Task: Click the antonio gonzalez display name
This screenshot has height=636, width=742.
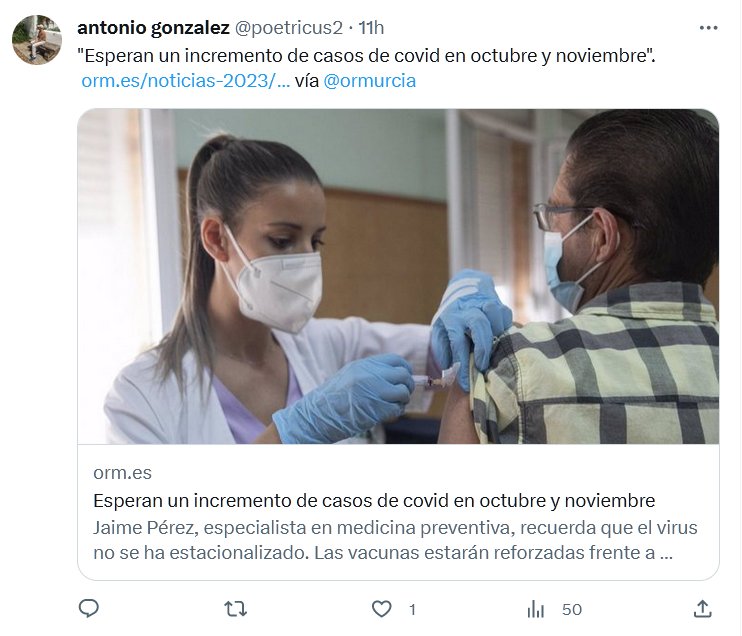Action: (153, 28)
